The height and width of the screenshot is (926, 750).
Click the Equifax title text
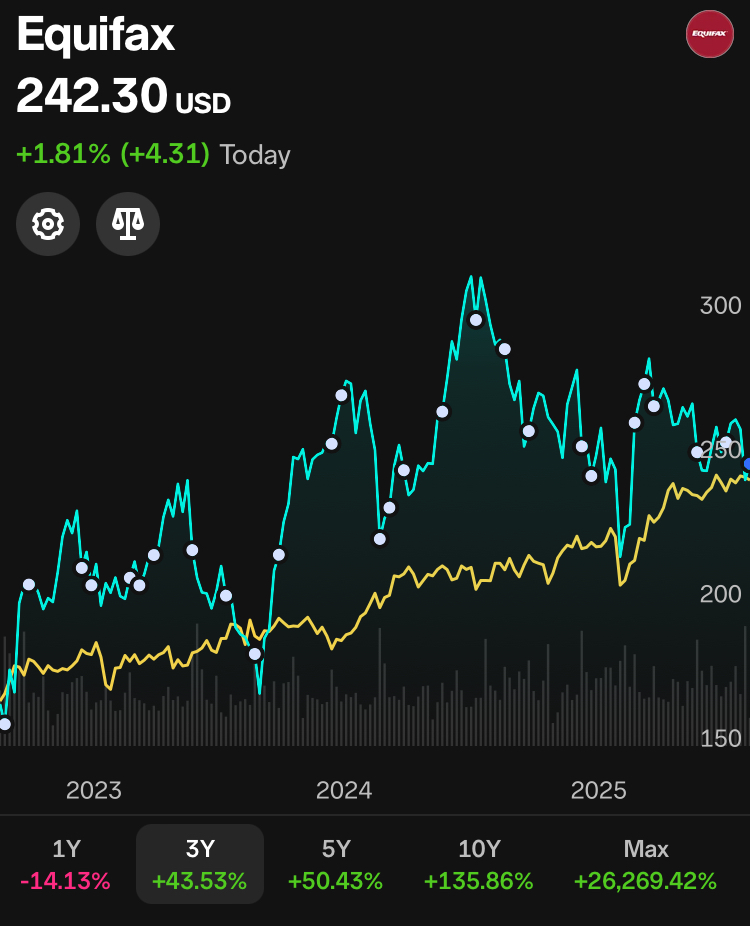click(96, 34)
